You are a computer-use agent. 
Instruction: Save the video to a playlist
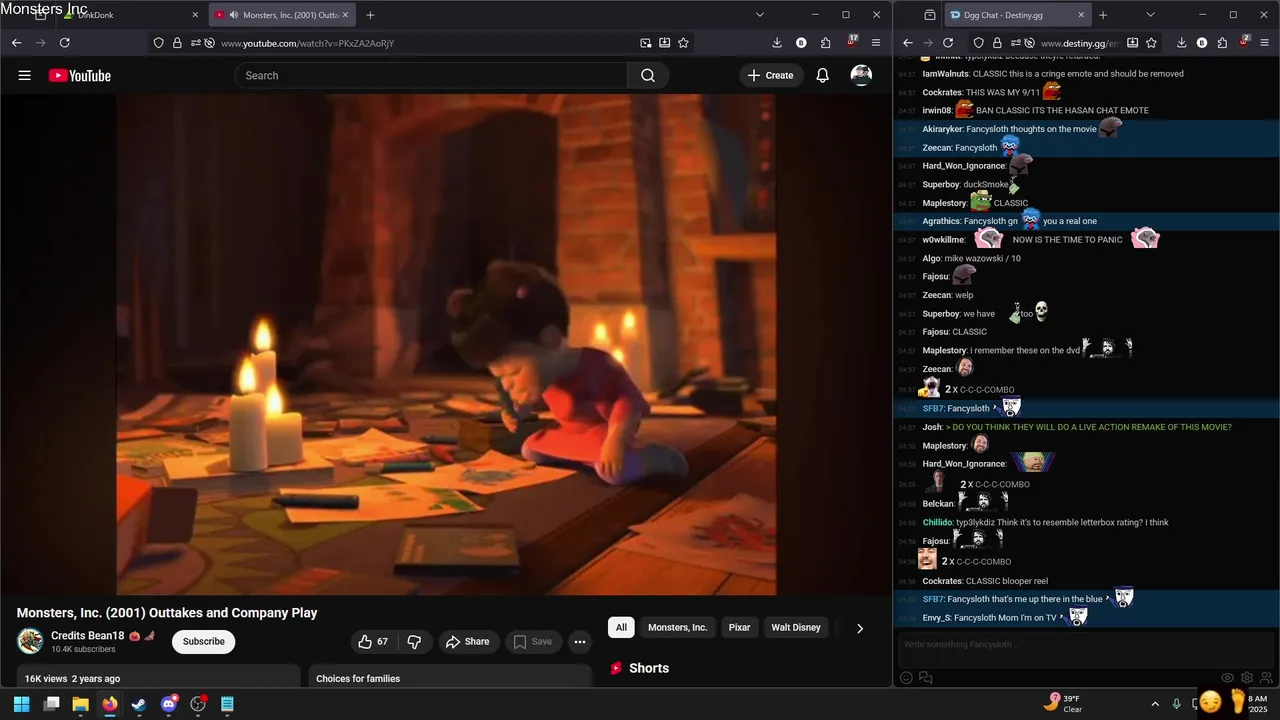tap(533, 641)
